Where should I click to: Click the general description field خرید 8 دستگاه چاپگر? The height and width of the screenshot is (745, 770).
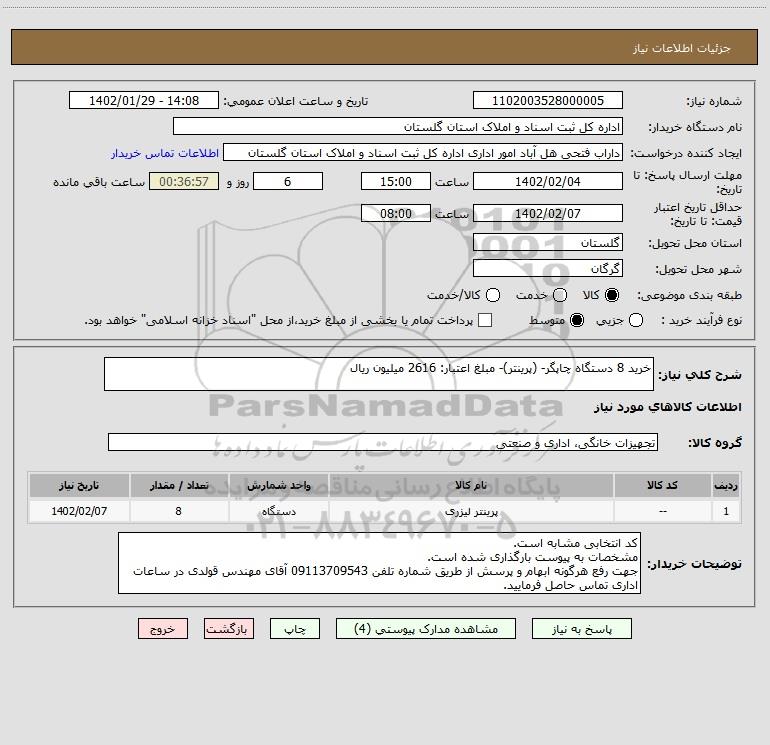[x=379, y=374]
